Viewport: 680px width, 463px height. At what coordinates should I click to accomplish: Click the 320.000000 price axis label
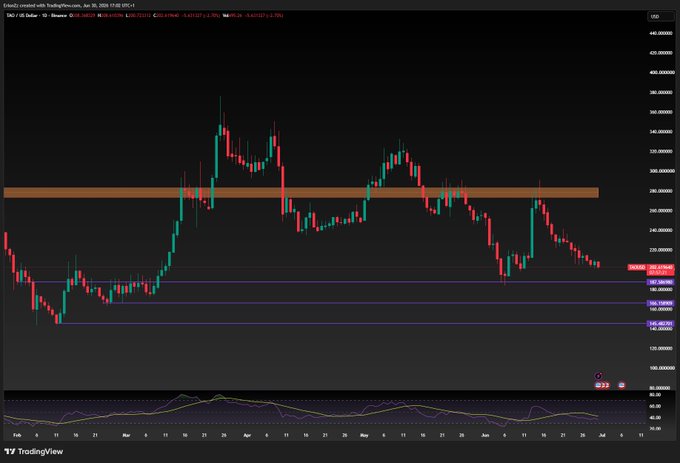[x=662, y=151]
